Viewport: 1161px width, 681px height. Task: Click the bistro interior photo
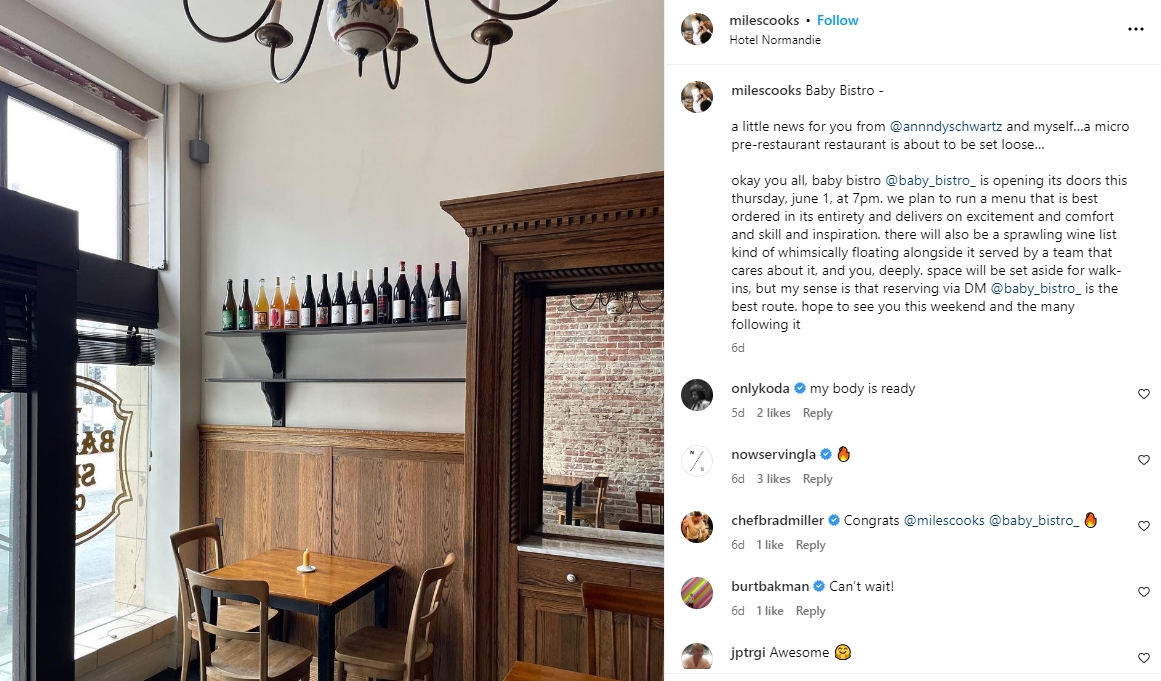tap(332, 340)
